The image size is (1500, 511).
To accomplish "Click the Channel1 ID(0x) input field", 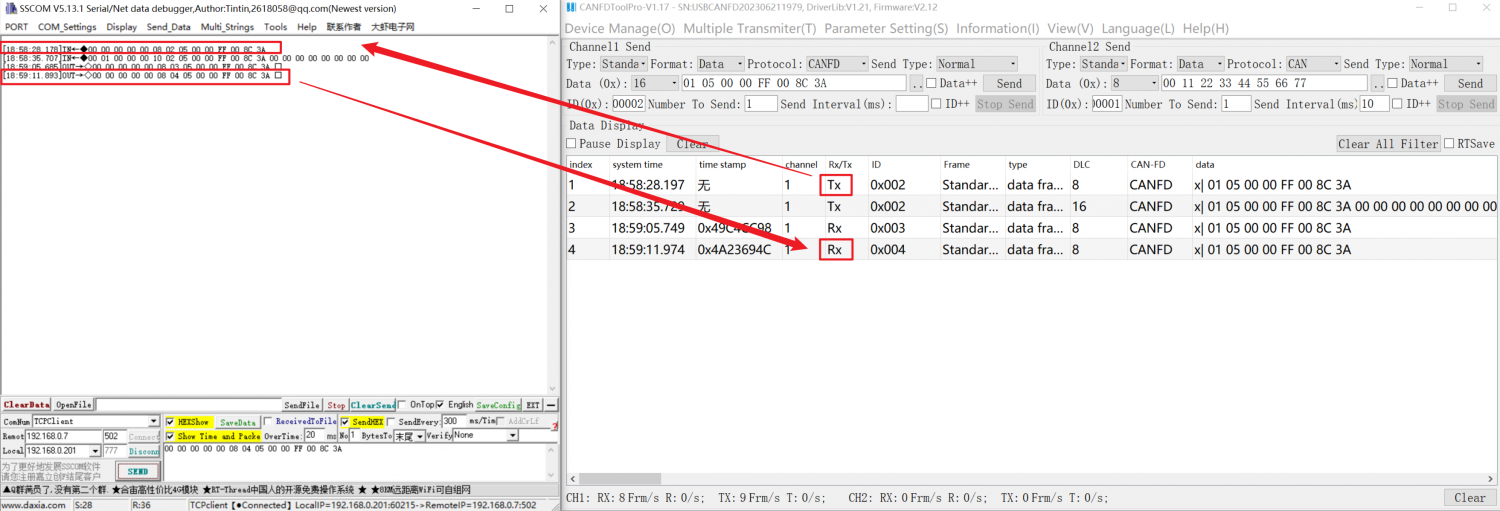I will coord(628,104).
